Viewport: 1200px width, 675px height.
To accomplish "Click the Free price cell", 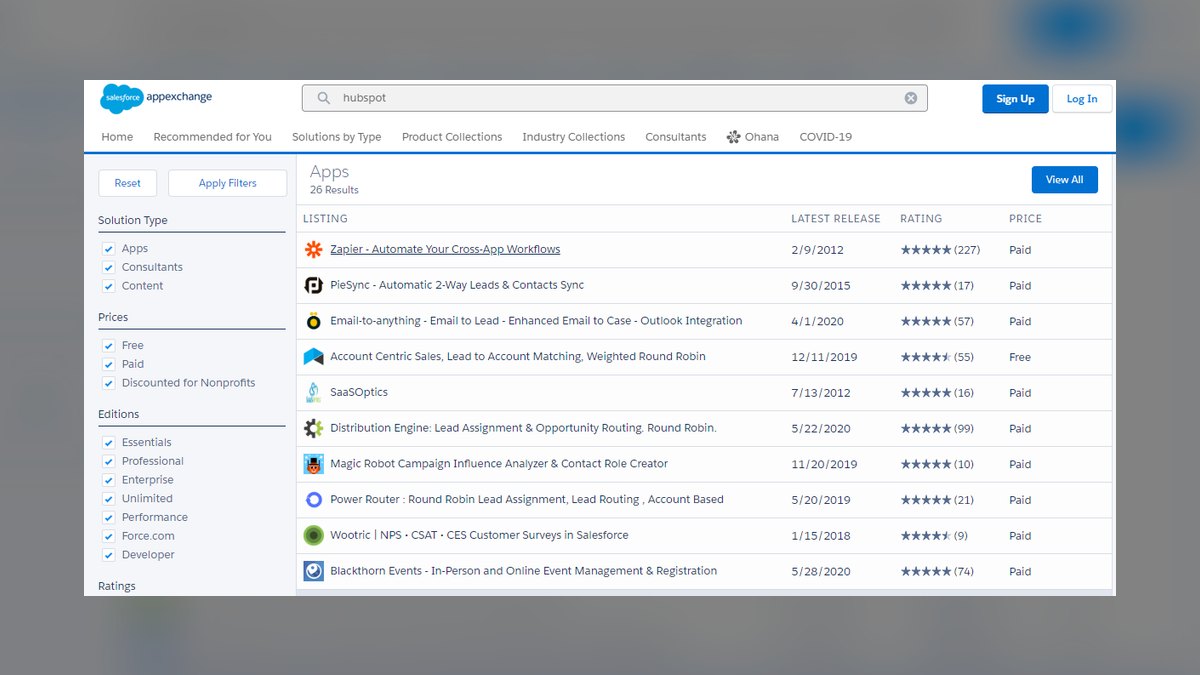I will [1020, 357].
